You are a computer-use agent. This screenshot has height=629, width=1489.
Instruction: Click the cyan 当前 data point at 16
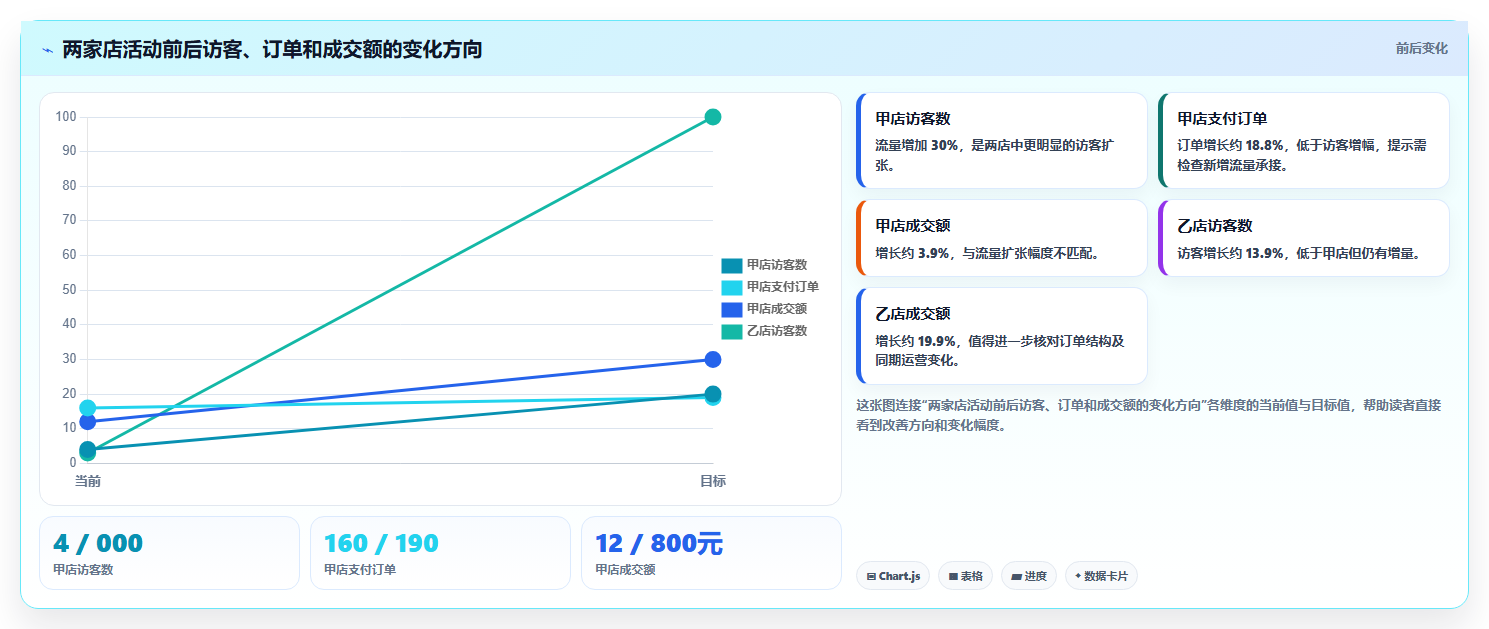point(88,408)
